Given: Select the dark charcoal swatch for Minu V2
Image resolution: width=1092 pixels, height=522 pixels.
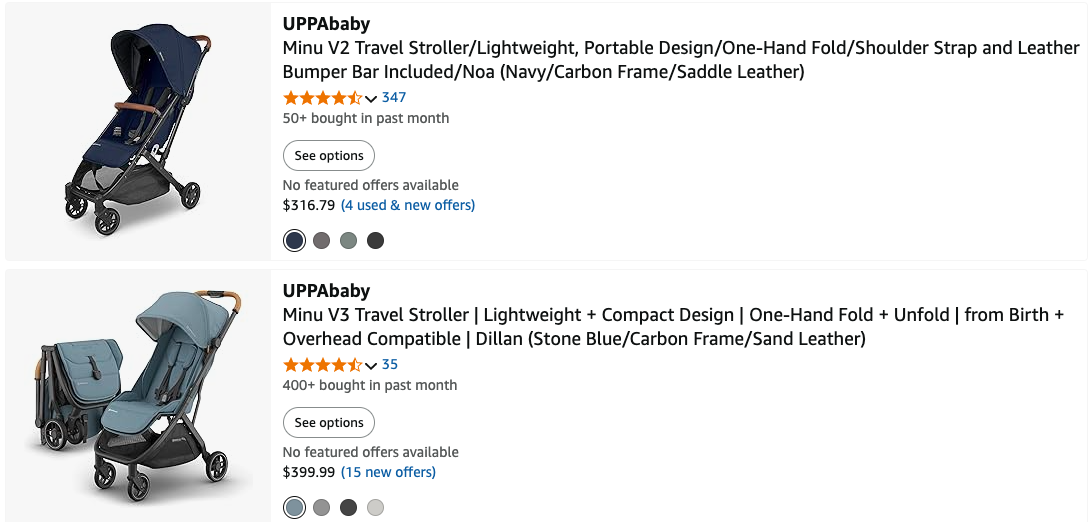Looking at the screenshot, I should [x=375, y=240].
